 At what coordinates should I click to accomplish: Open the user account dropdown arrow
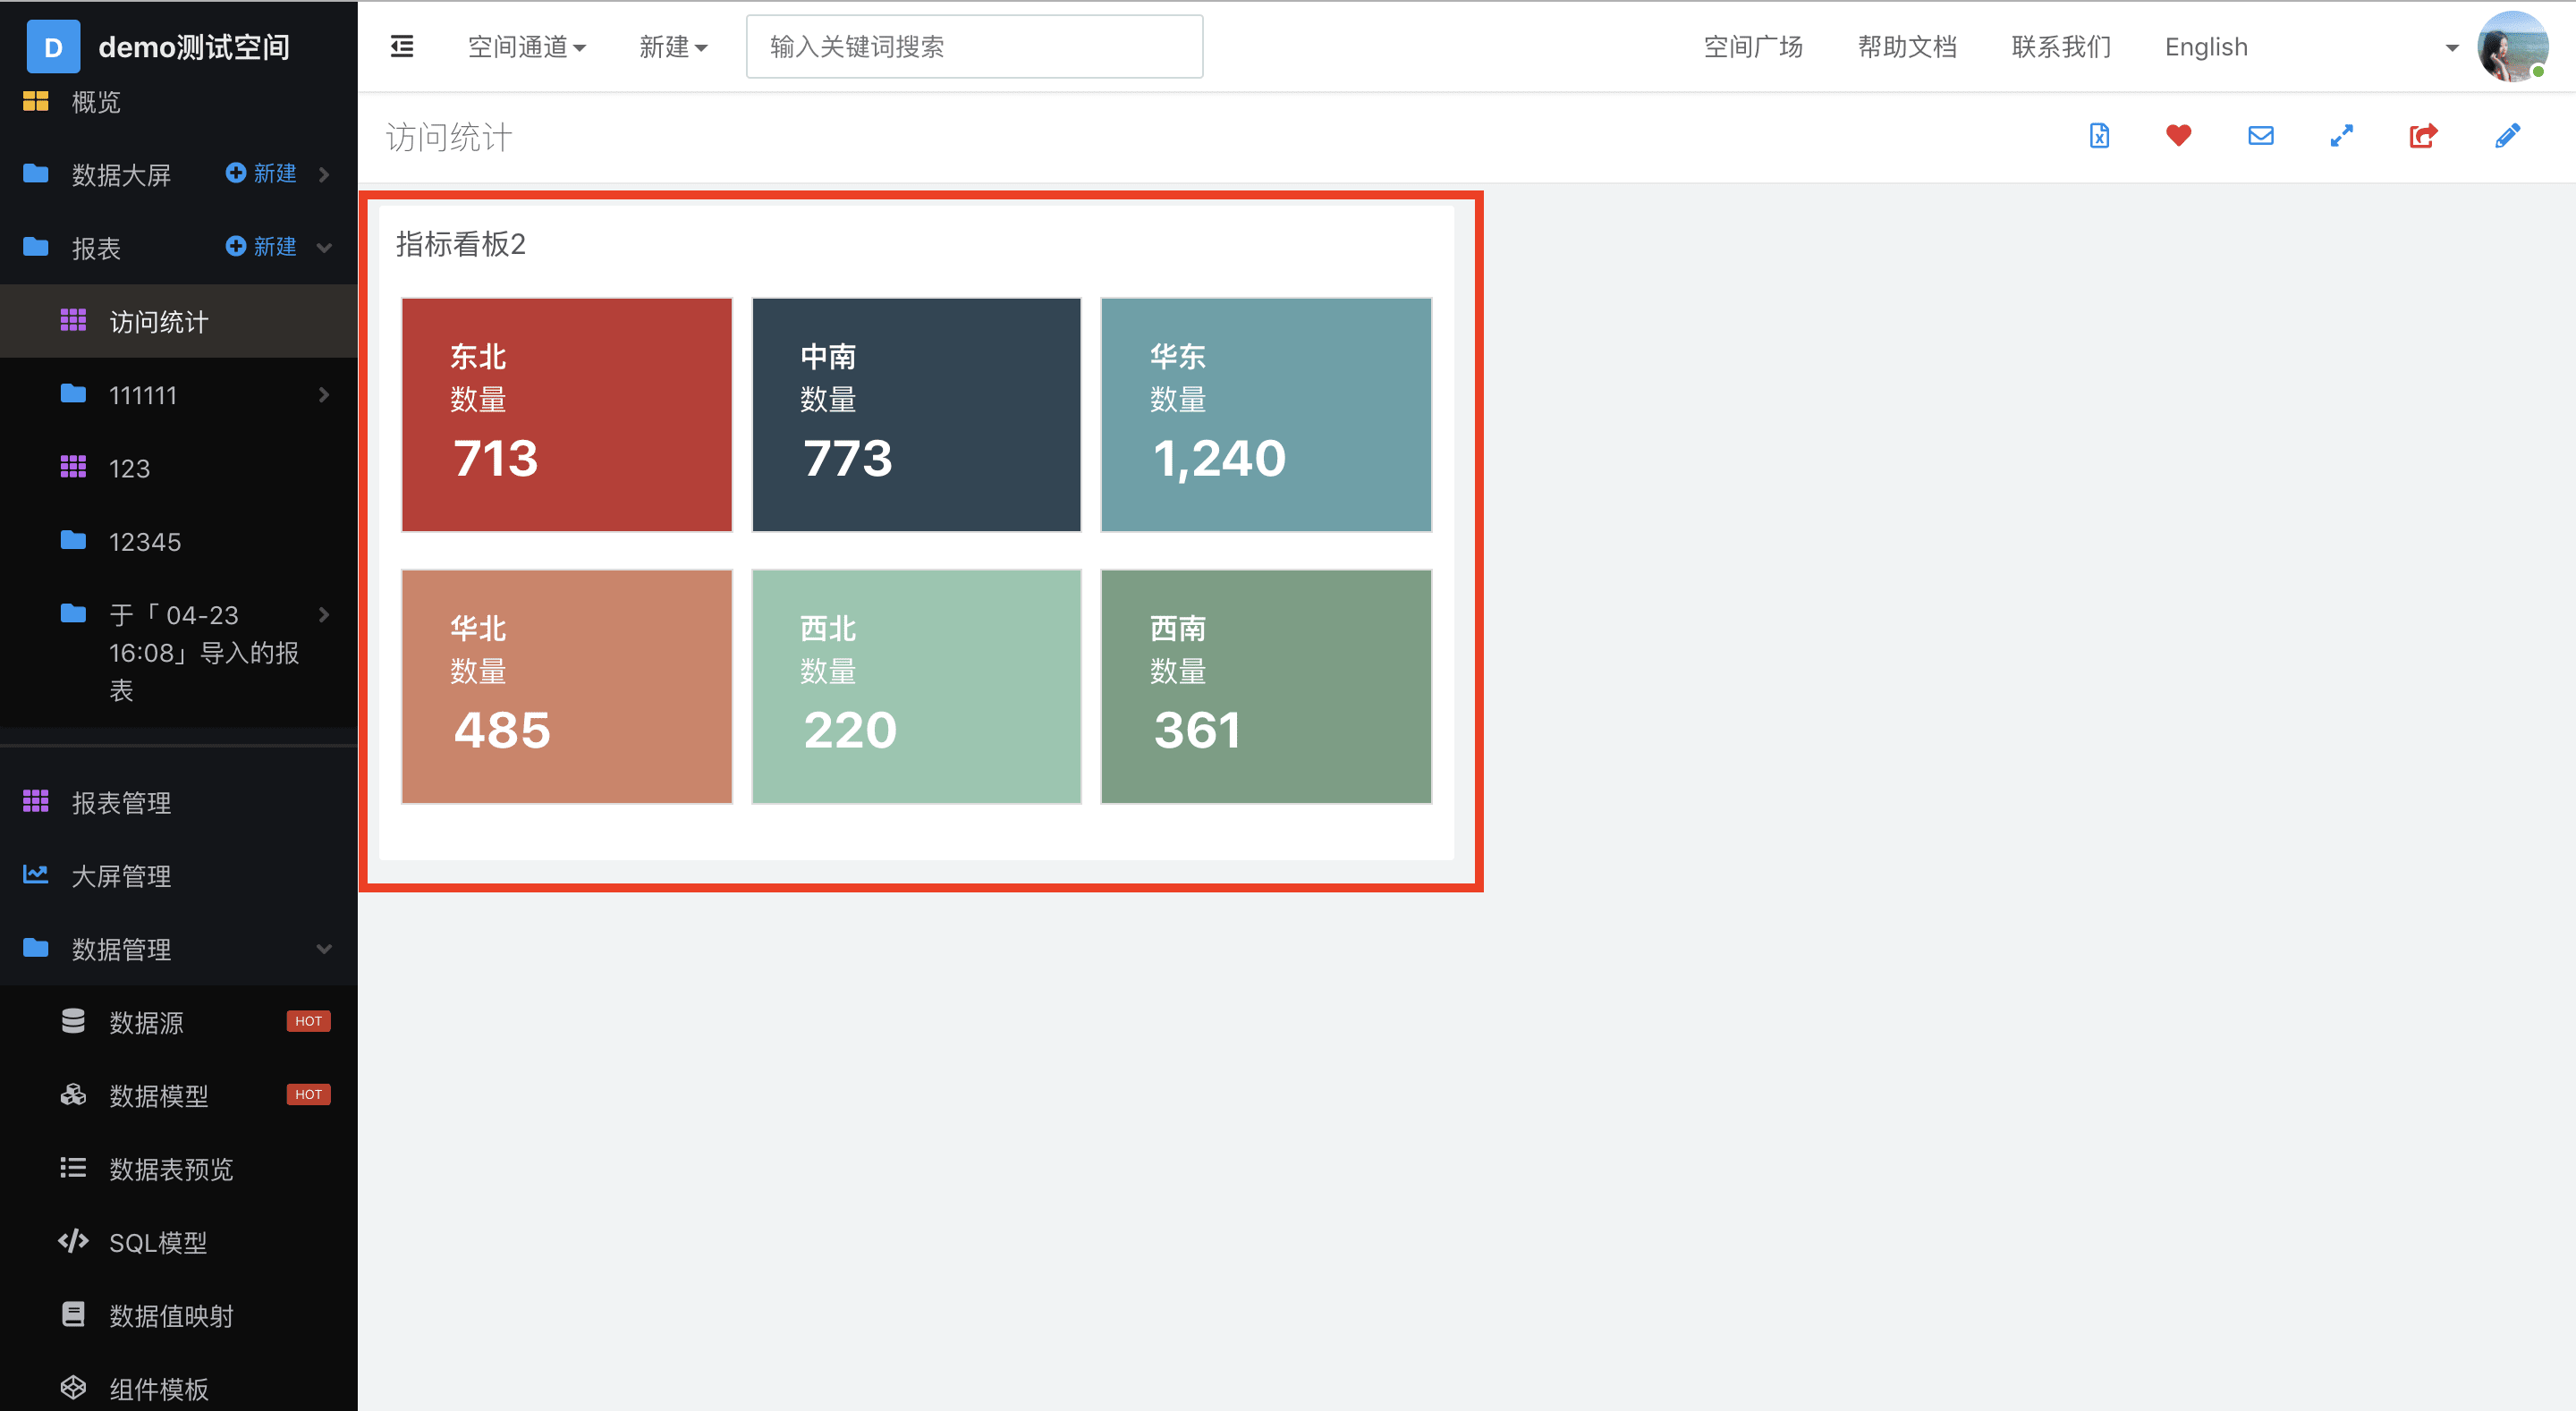2452,47
